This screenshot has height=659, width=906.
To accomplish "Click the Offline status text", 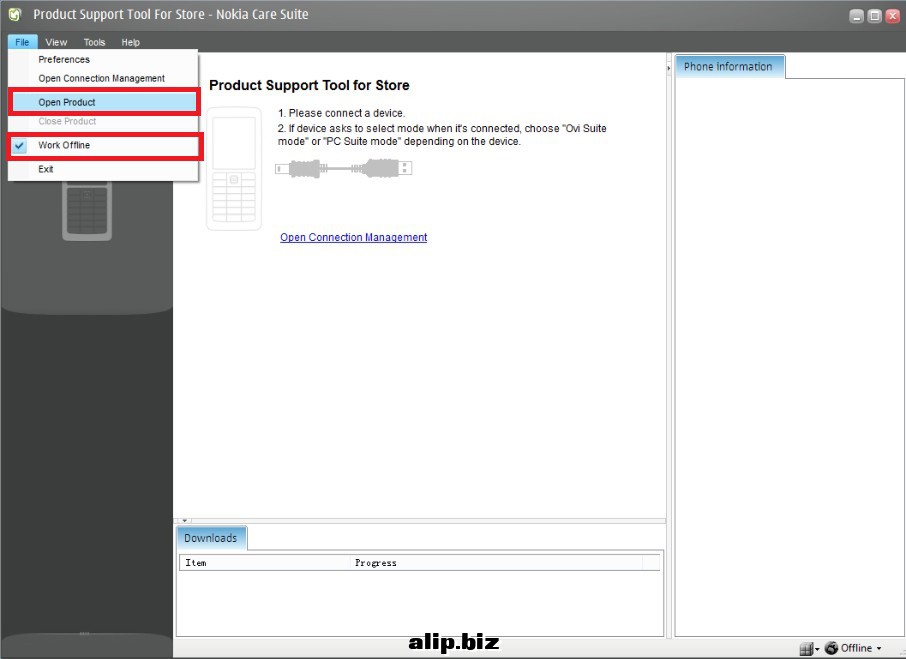I will pos(856,648).
